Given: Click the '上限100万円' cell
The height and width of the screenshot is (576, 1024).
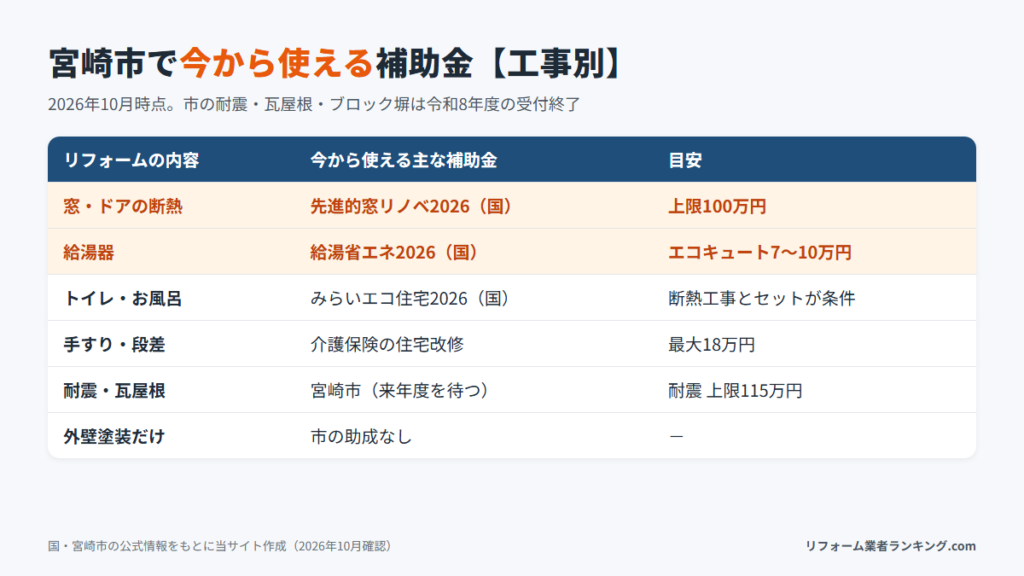Looking at the screenshot, I should (717, 206).
